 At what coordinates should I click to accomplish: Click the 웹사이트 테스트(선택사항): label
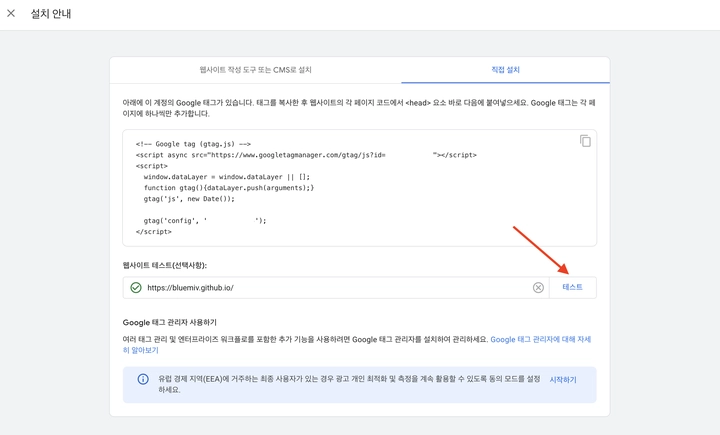click(x=165, y=265)
